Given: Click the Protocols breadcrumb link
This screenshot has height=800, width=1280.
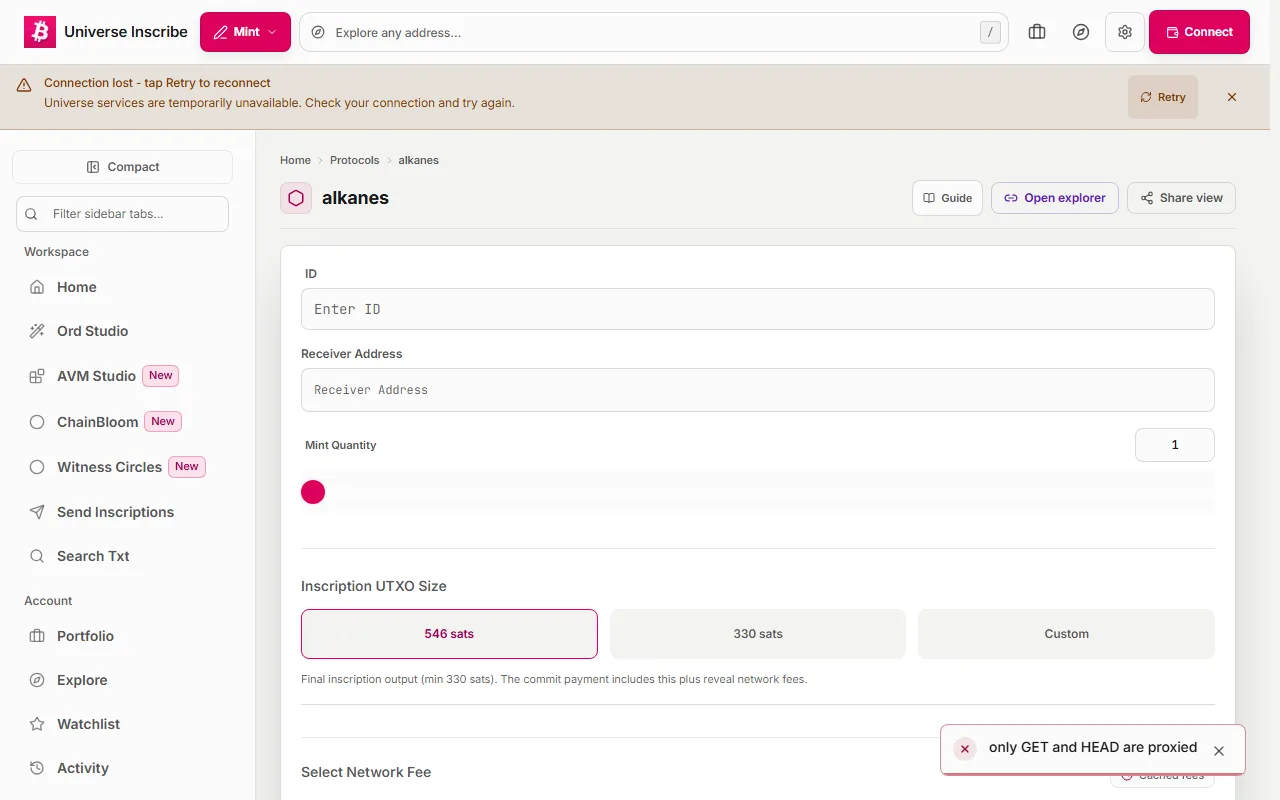Looking at the screenshot, I should pos(355,160).
